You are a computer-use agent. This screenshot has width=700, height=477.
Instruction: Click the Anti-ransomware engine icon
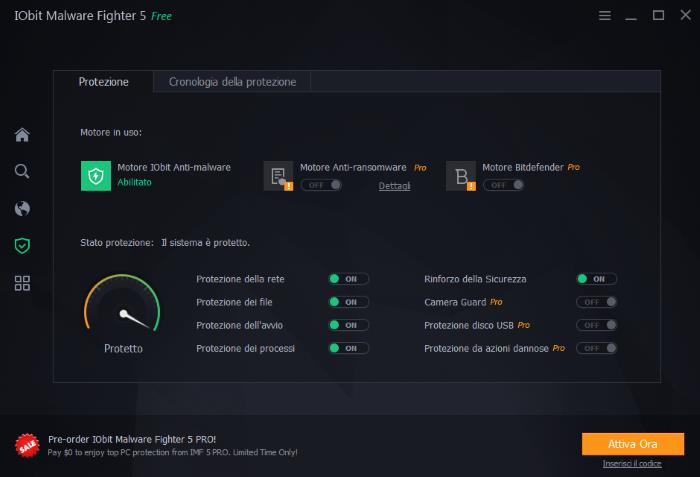tap(278, 175)
